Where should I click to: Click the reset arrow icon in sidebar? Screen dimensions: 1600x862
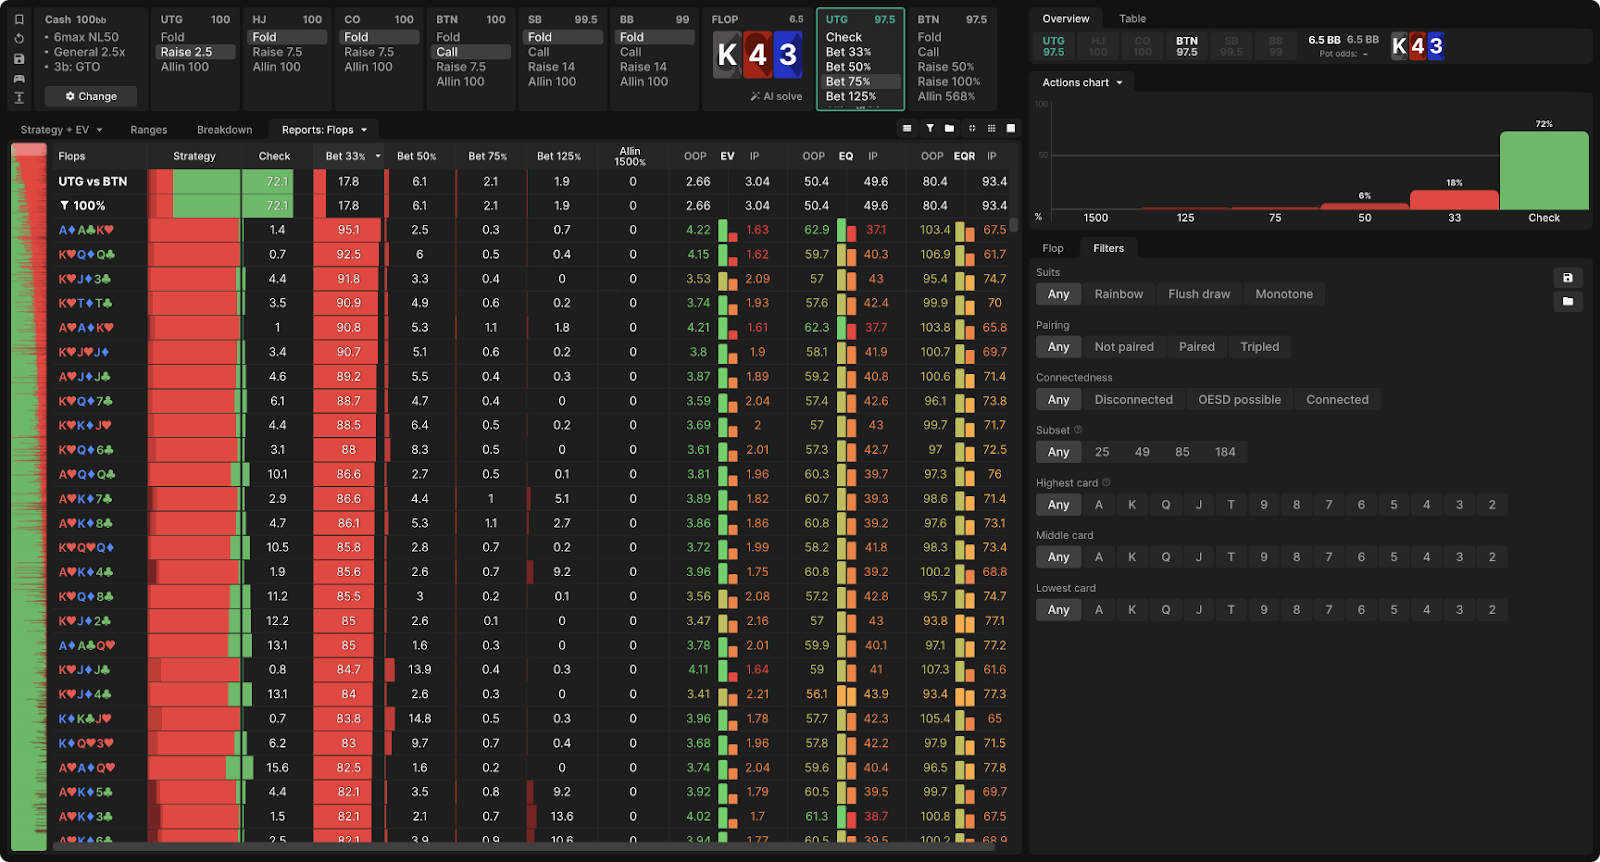(19, 39)
